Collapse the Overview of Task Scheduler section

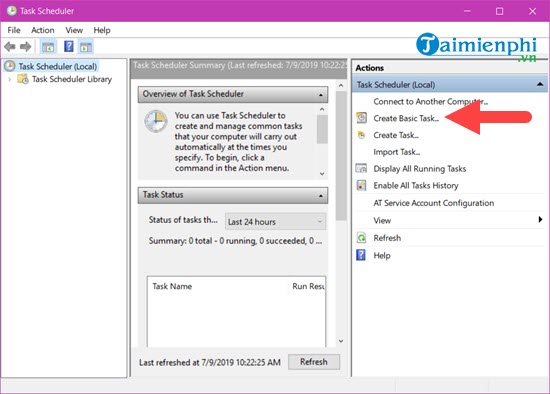tap(321, 95)
